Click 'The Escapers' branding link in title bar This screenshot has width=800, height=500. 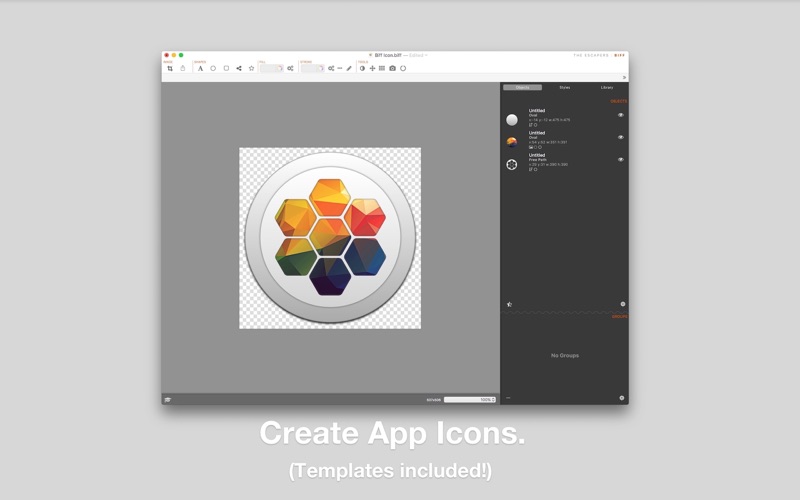591,55
